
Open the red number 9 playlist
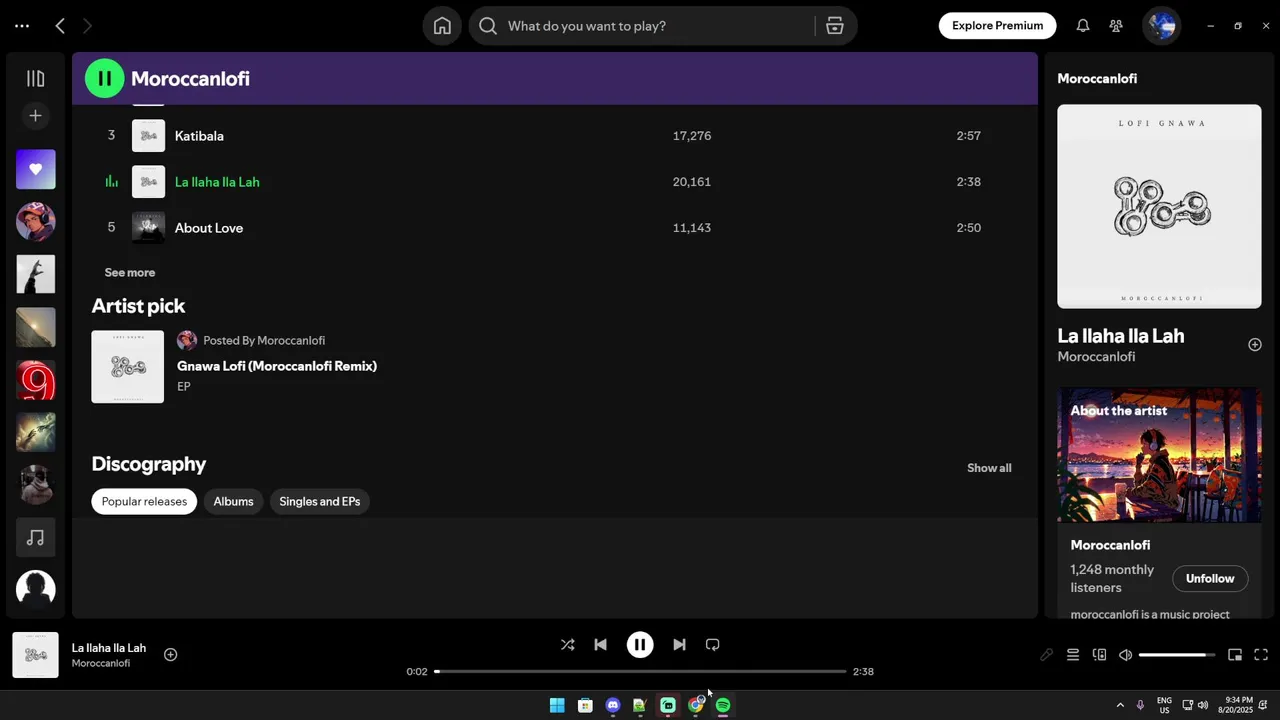[x=35, y=380]
